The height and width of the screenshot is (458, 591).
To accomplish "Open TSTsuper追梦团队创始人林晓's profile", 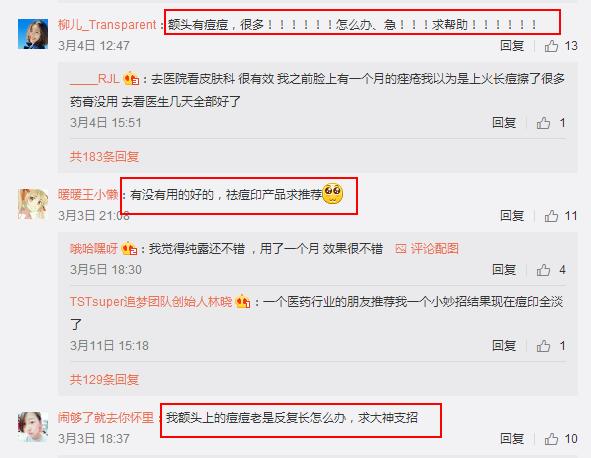I will (151, 302).
